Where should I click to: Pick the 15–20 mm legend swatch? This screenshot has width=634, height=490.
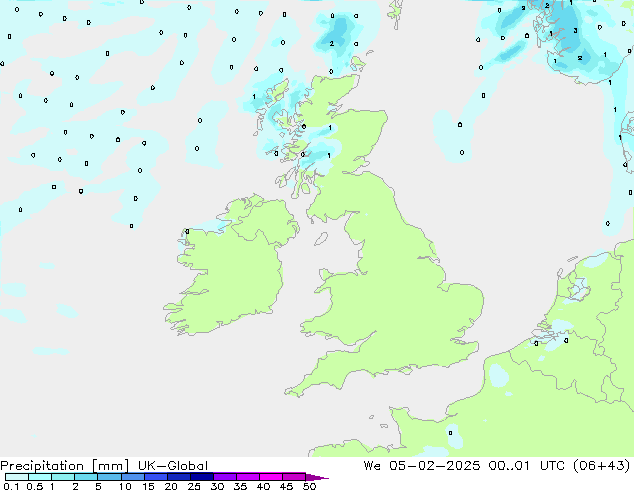pyautogui.click(x=156, y=477)
